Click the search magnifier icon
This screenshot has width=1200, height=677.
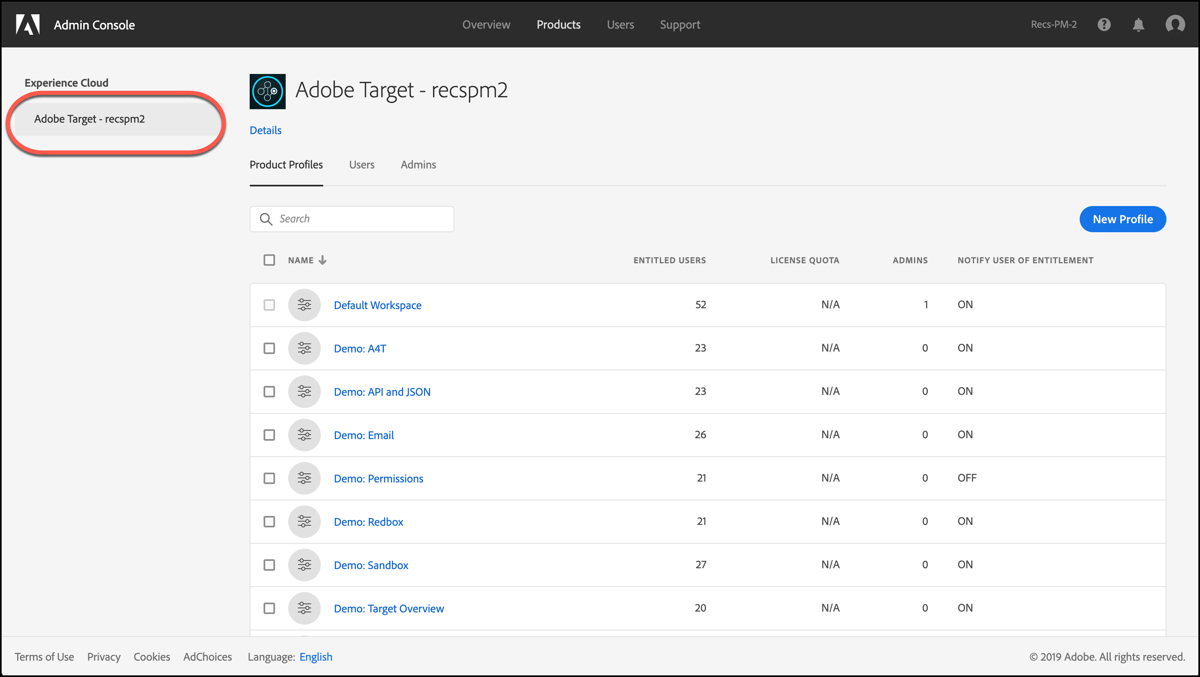coord(266,218)
